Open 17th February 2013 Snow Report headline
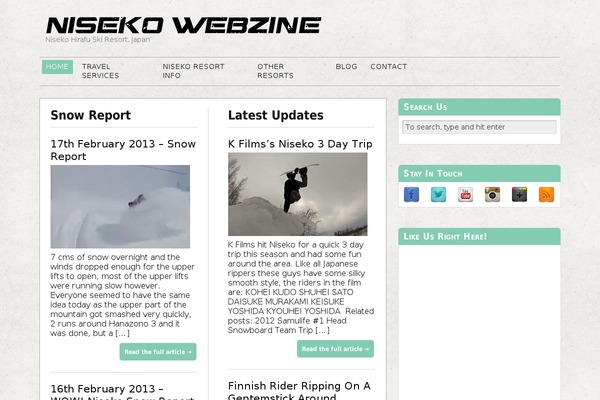 pos(123,150)
